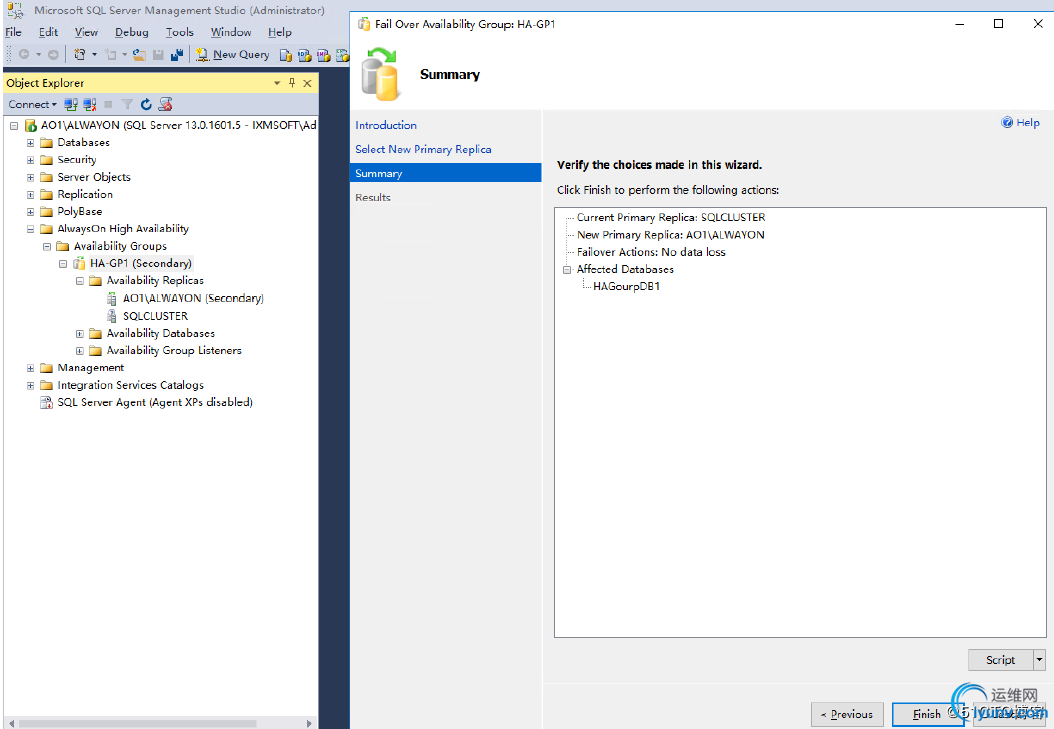This screenshot has width=1054, height=729.
Task: Expand the Availability Databases folder
Action: click(x=80, y=333)
